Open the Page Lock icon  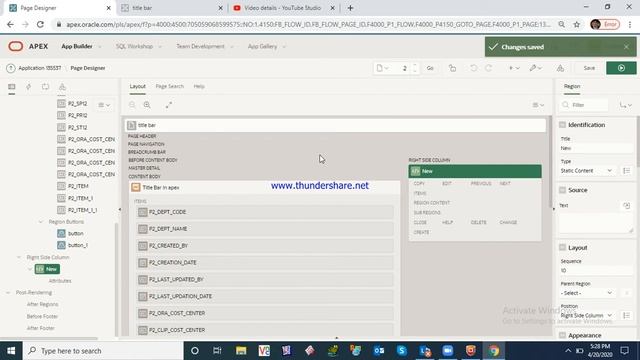click(452, 68)
